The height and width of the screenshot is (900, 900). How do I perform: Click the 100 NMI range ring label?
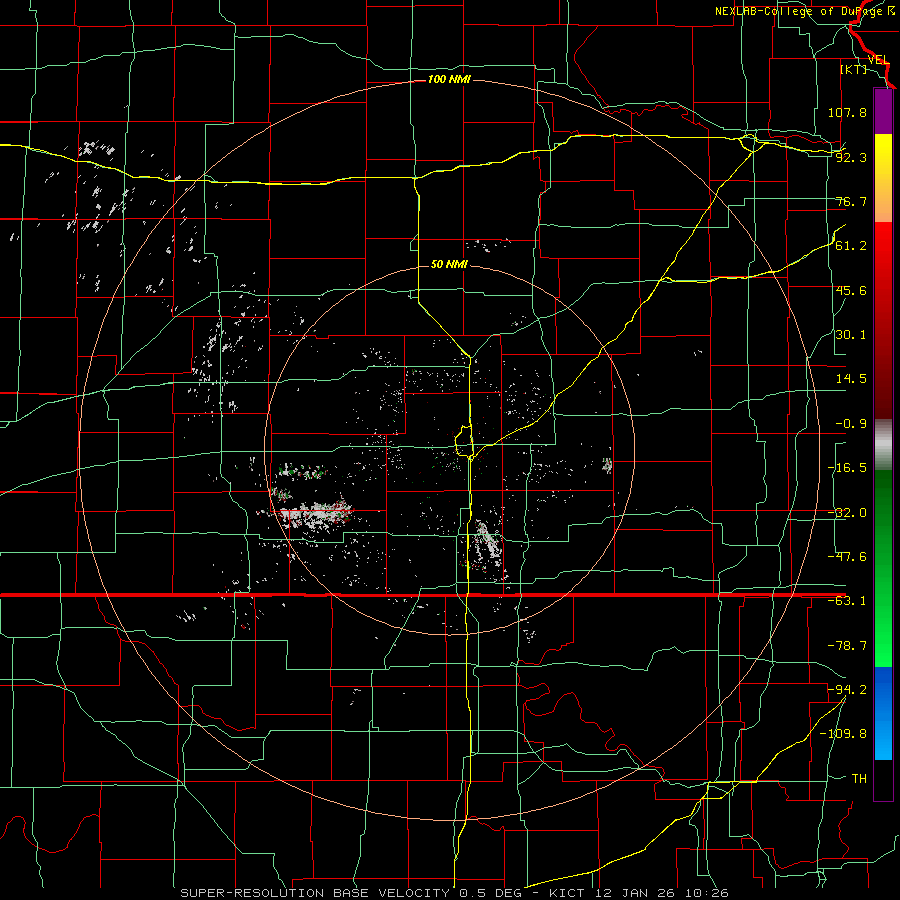click(x=449, y=79)
